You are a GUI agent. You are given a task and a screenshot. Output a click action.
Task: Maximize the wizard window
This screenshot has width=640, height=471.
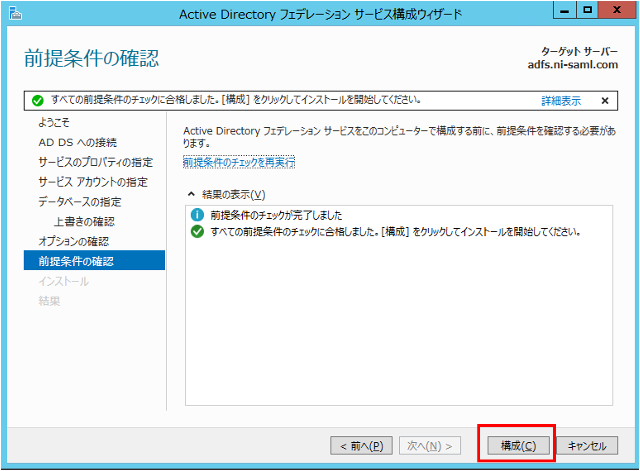coord(587,10)
